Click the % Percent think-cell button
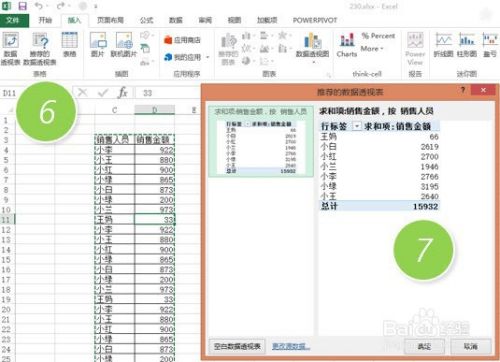Screen dimensions: 500x362 coord(378,36)
